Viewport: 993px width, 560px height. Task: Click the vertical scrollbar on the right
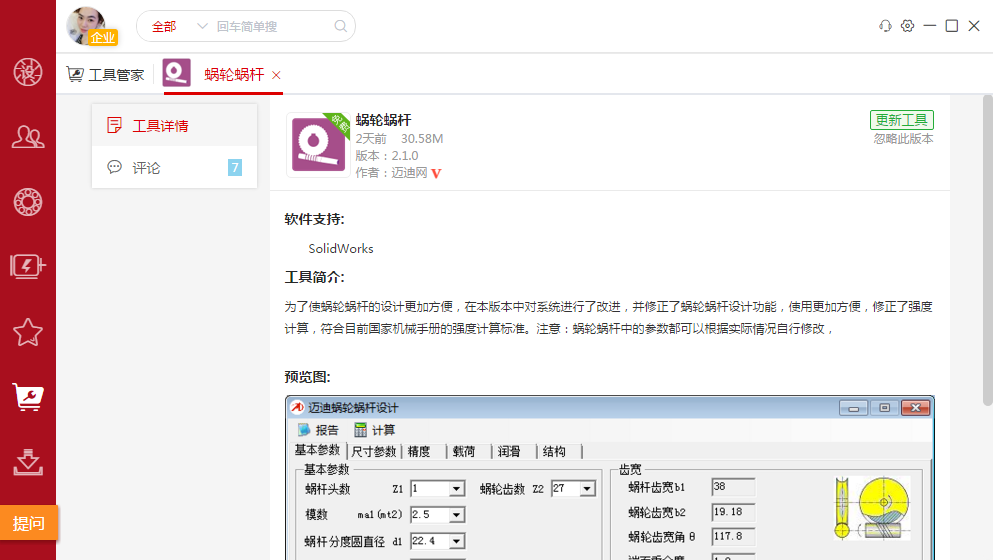click(987, 250)
